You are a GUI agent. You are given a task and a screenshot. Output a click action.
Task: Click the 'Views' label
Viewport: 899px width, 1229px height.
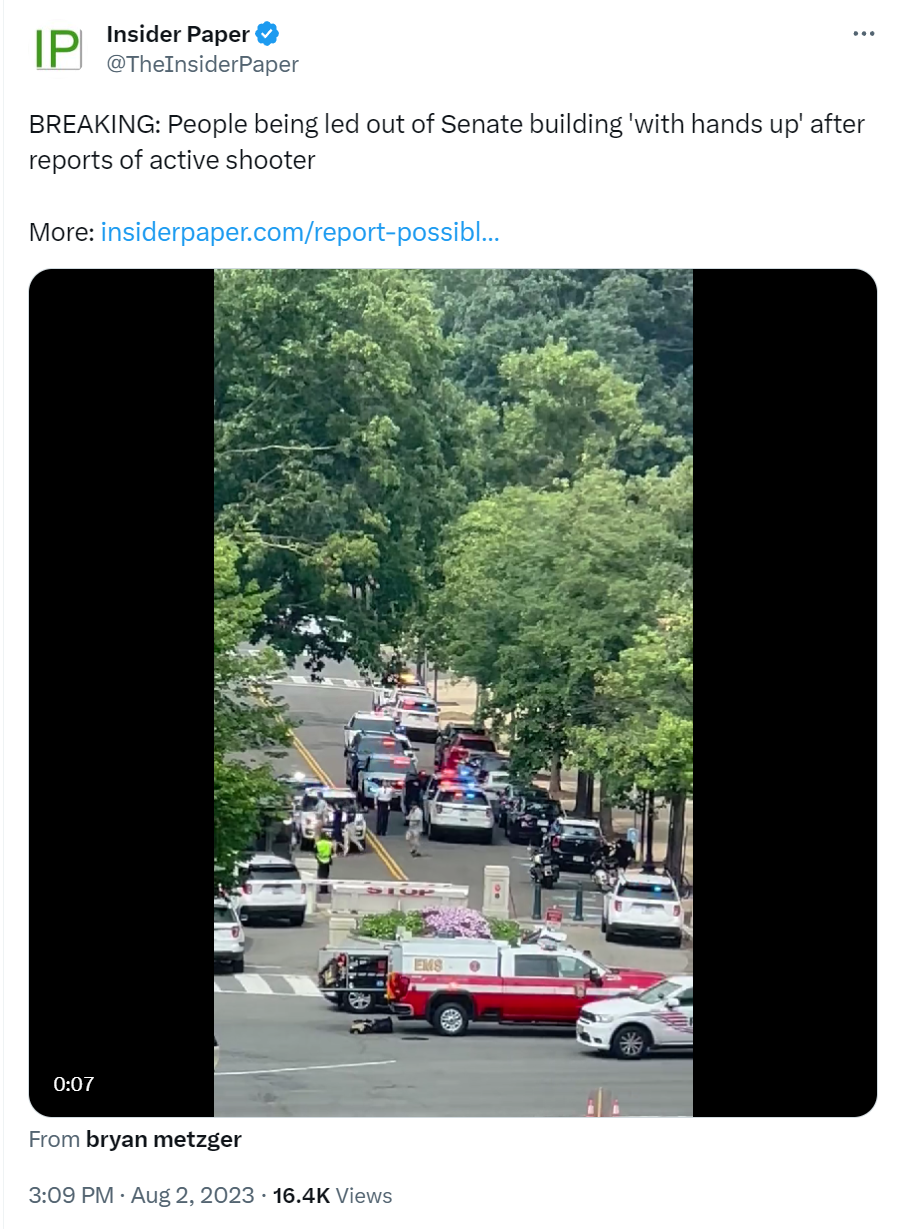[364, 1195]
